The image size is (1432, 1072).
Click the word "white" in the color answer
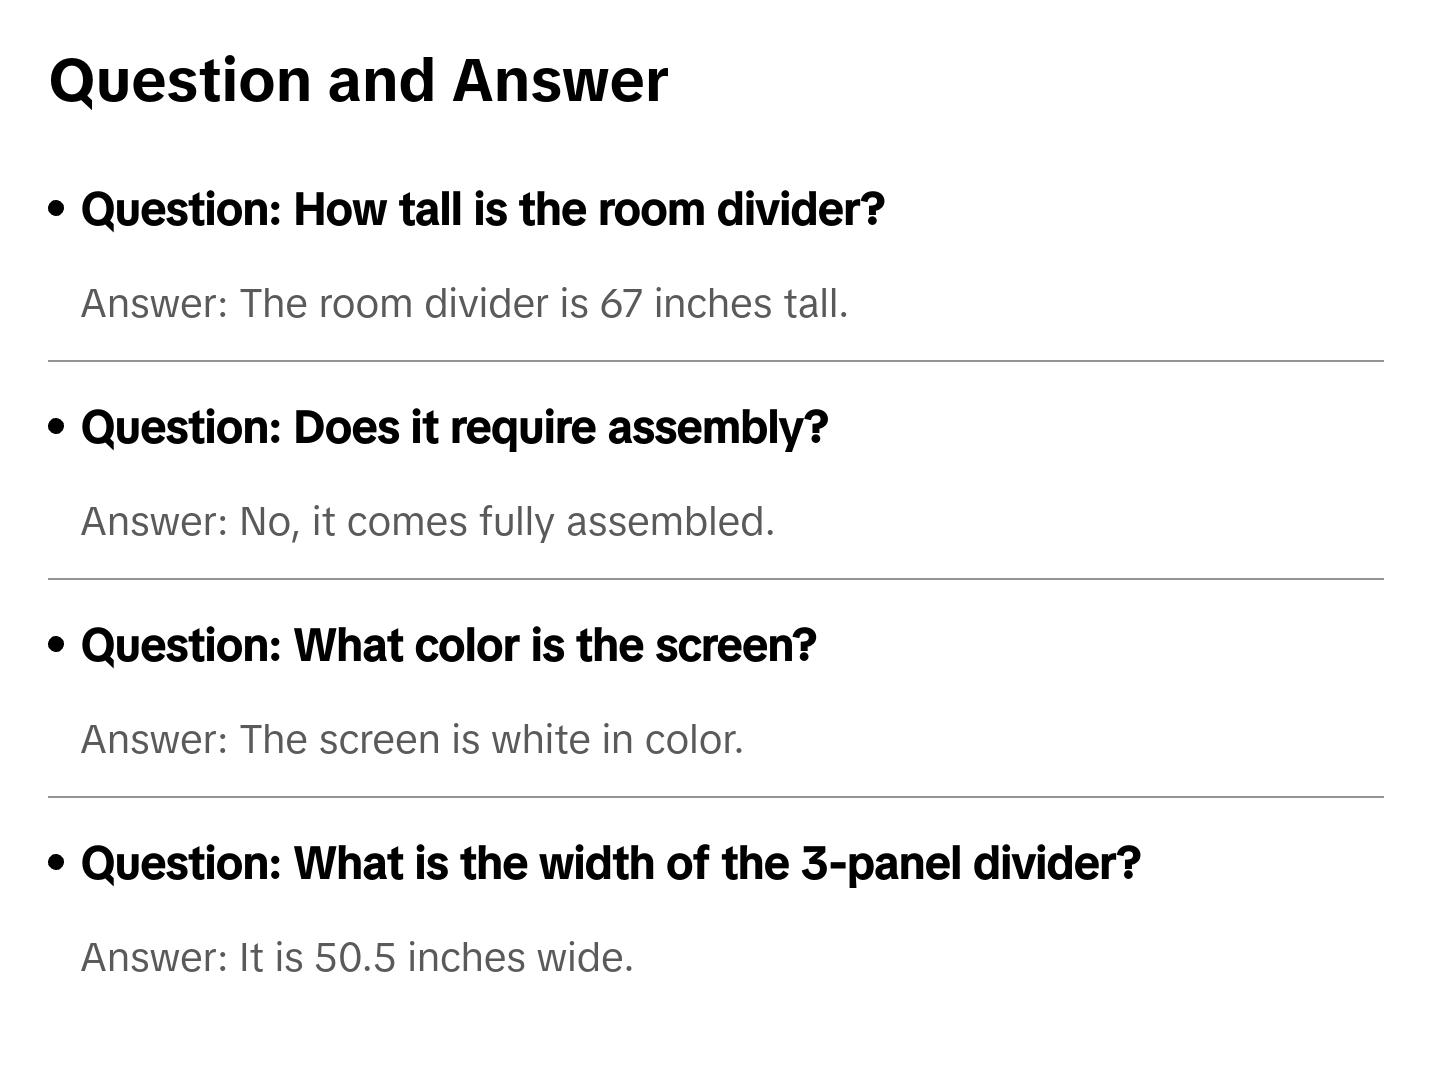click(541, 740)
